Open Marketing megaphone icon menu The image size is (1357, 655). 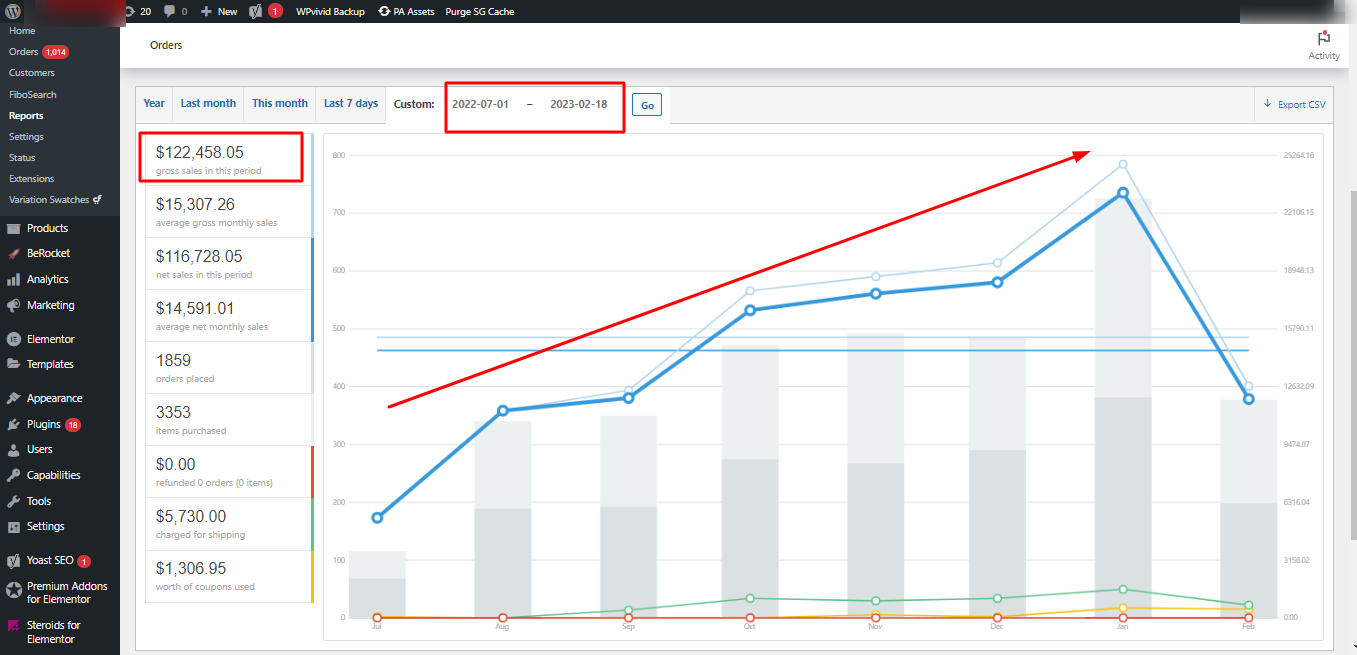click(14, 305)
